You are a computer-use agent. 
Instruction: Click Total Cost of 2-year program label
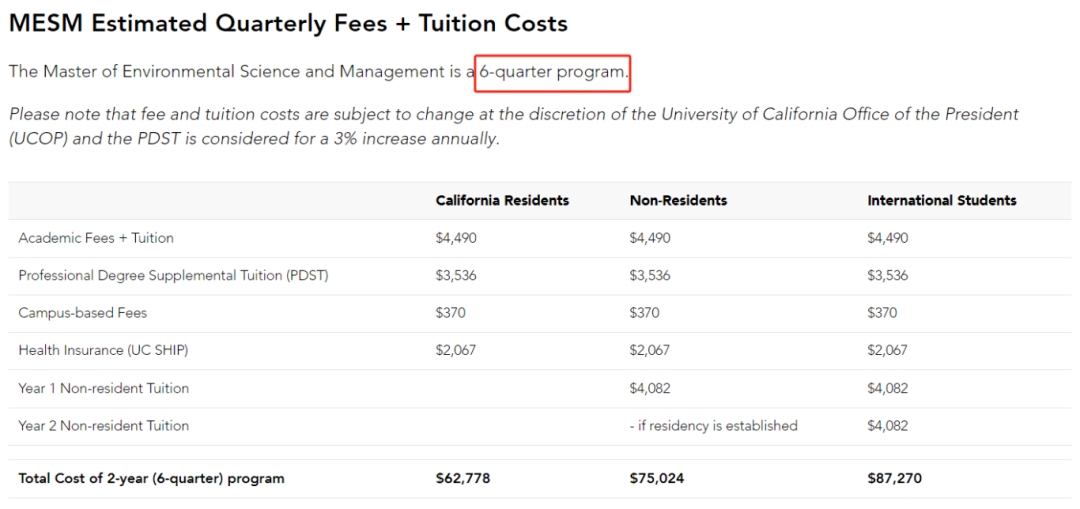(x=152, y=478)
